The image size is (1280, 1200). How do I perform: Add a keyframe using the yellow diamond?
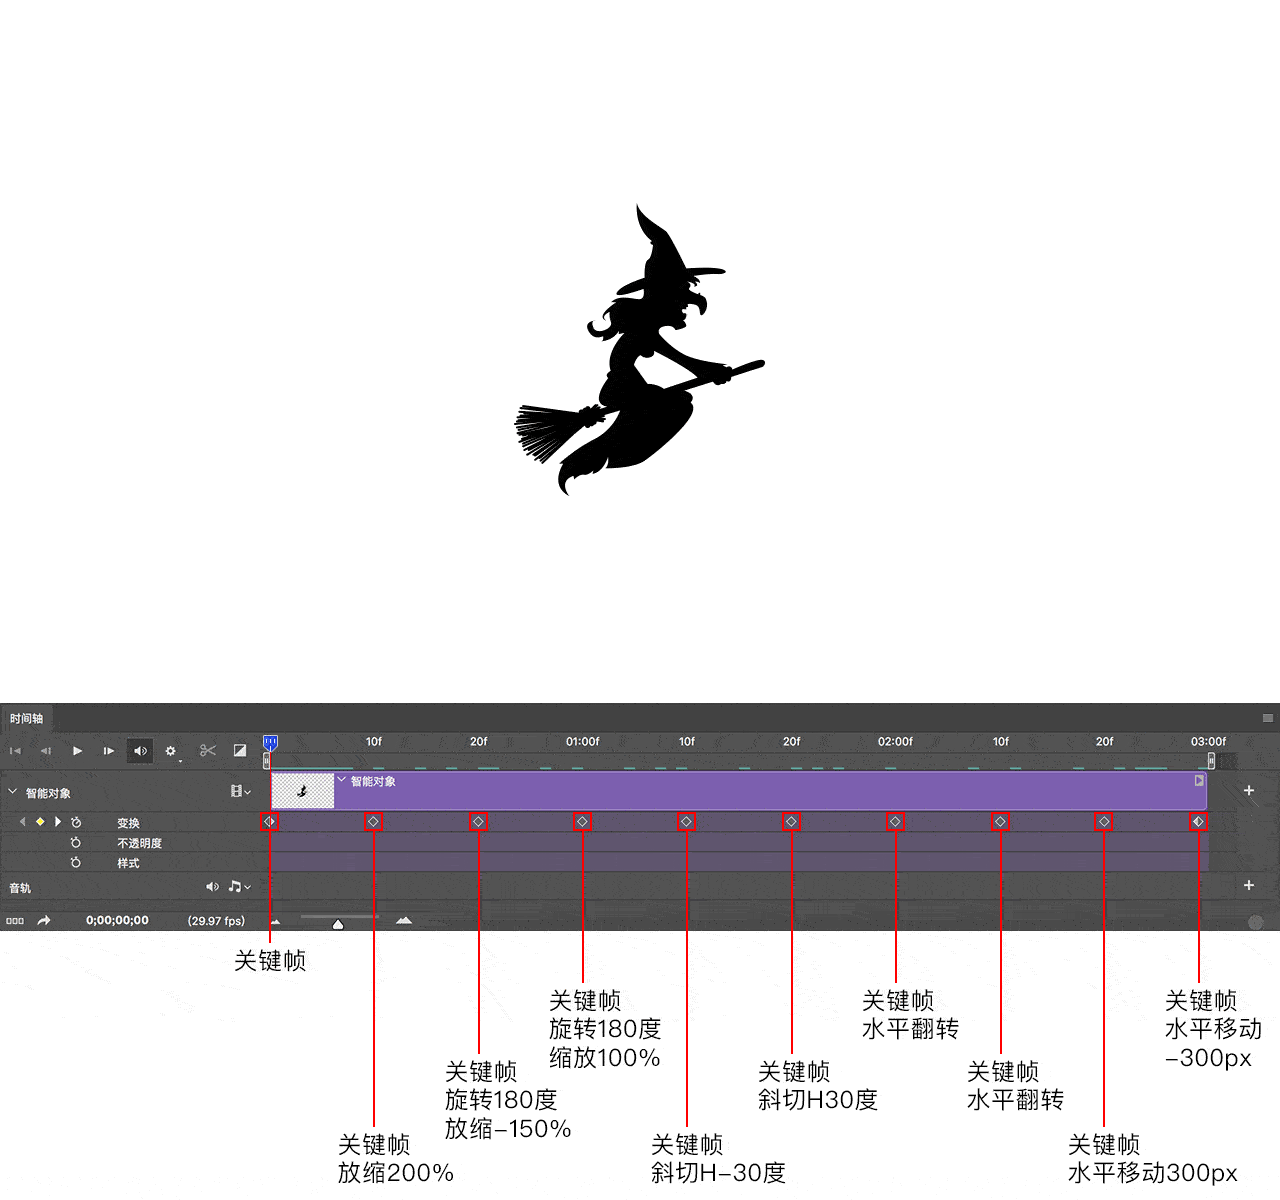click(40, 822)
